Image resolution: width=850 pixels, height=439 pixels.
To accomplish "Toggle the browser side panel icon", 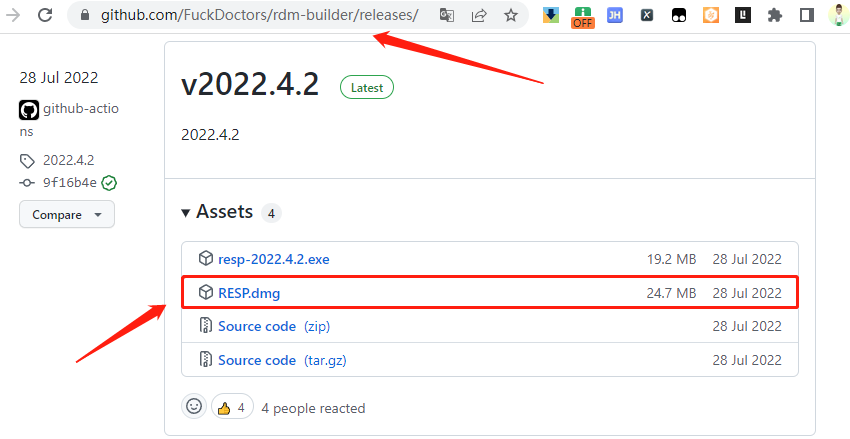I will coord(807,15).
